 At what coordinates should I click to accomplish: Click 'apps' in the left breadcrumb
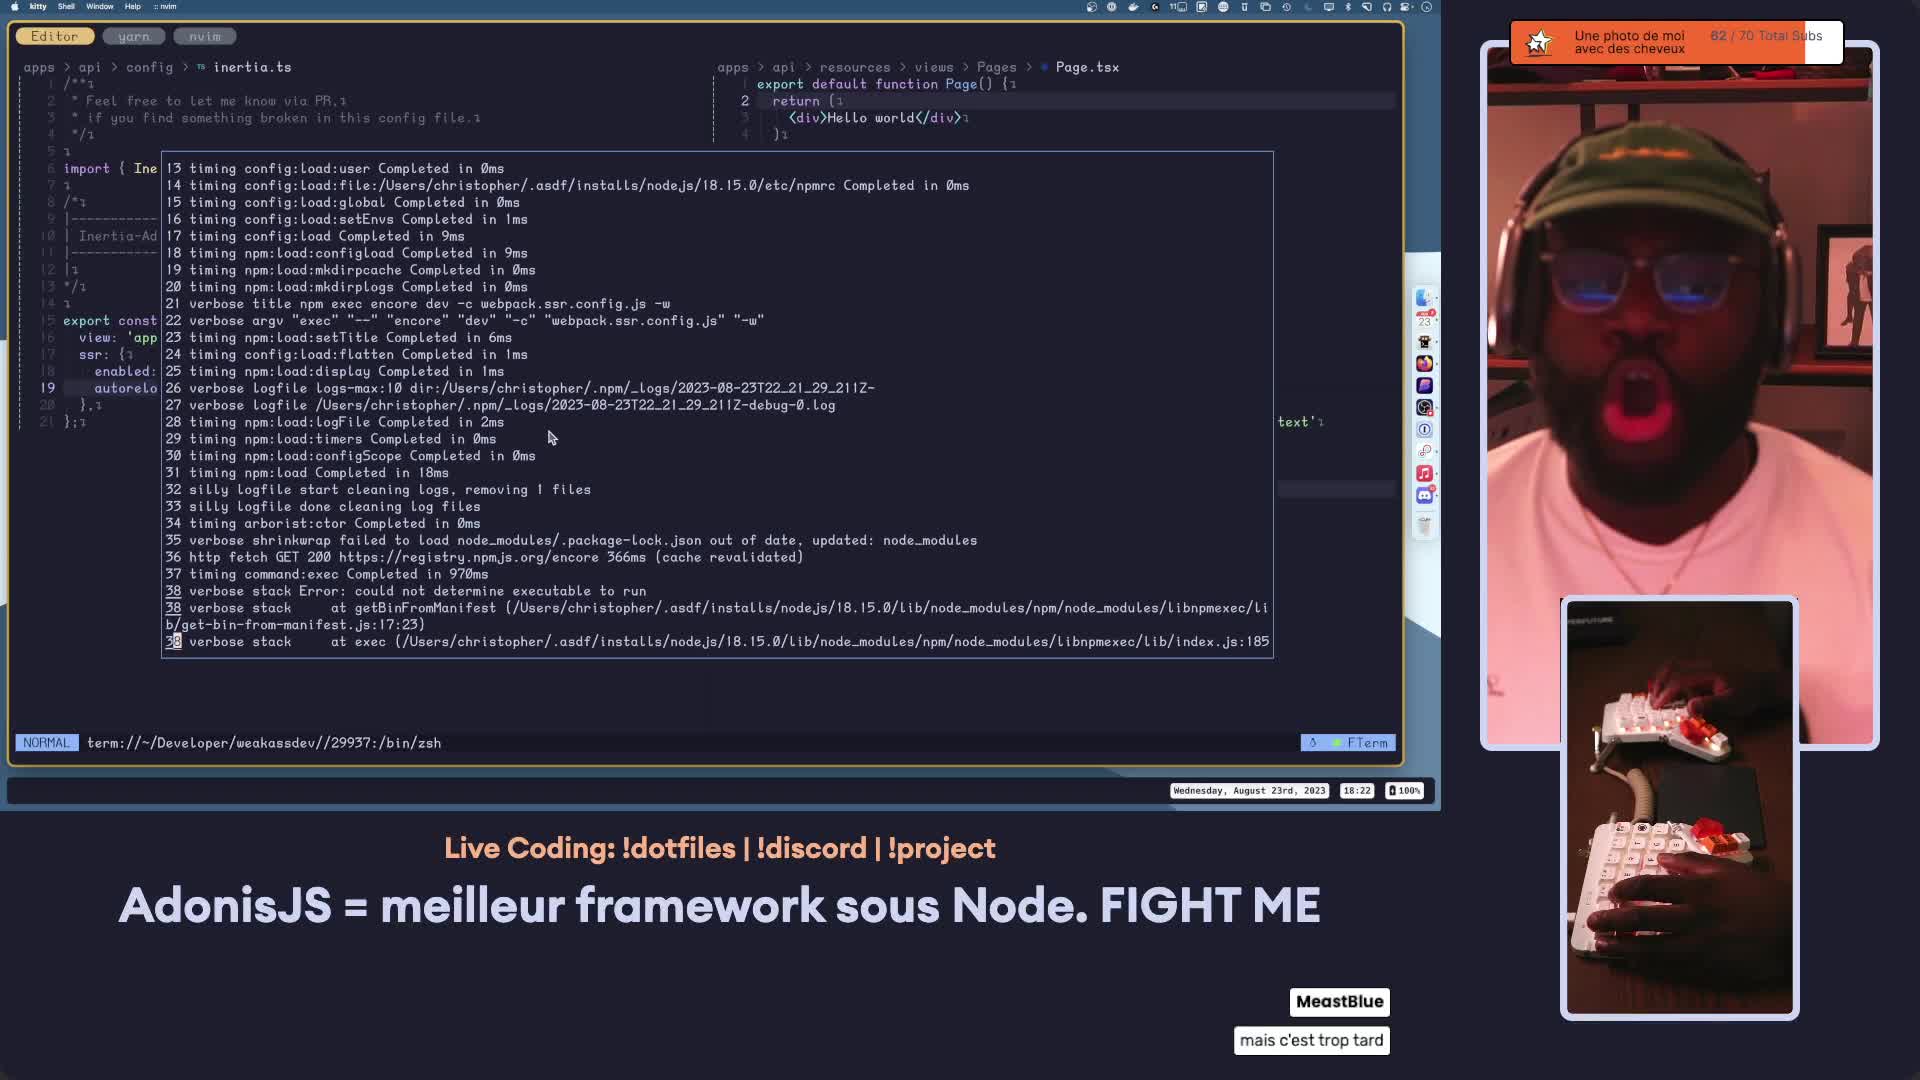(x=39, y=67)
